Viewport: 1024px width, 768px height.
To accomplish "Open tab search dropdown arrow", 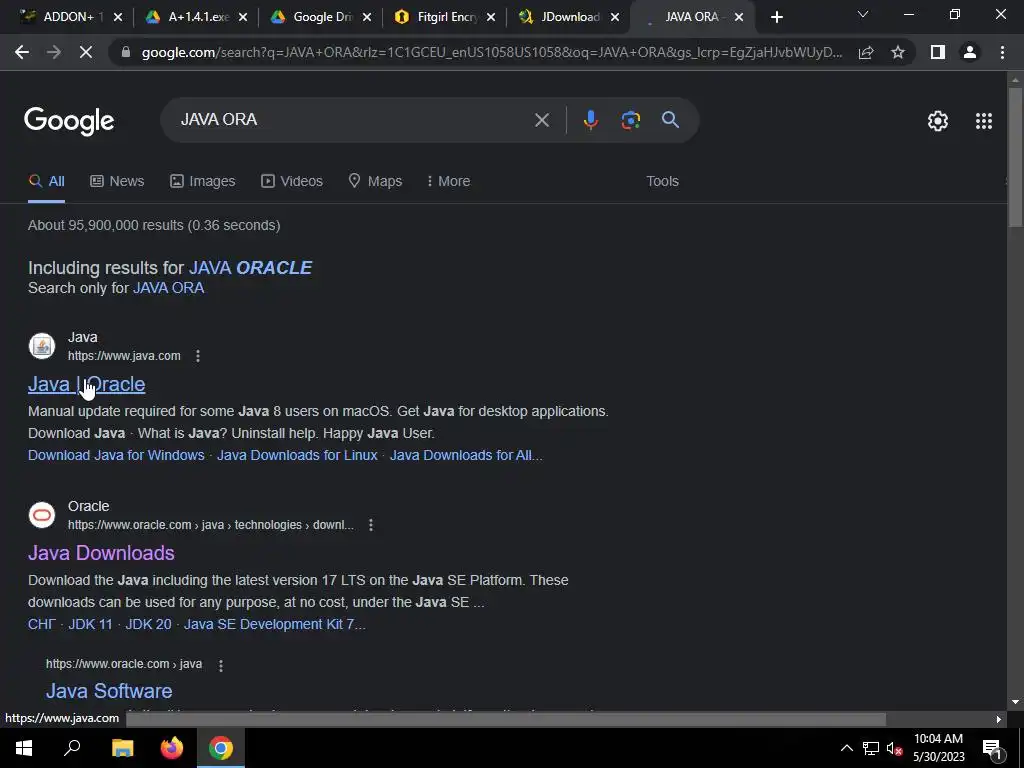I will [x=863, y=14].
